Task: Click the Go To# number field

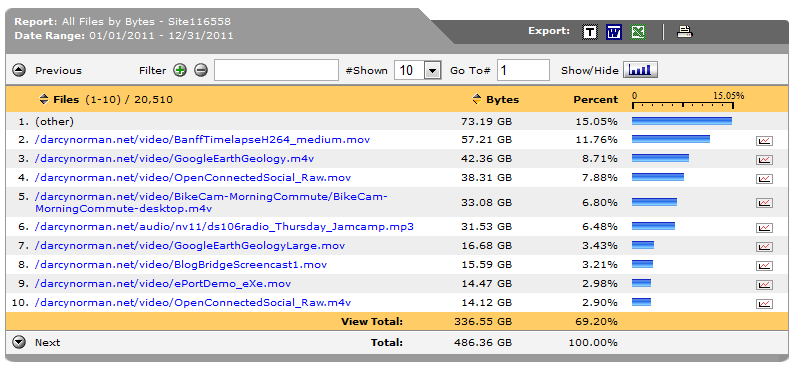Action: pos(523,70)
